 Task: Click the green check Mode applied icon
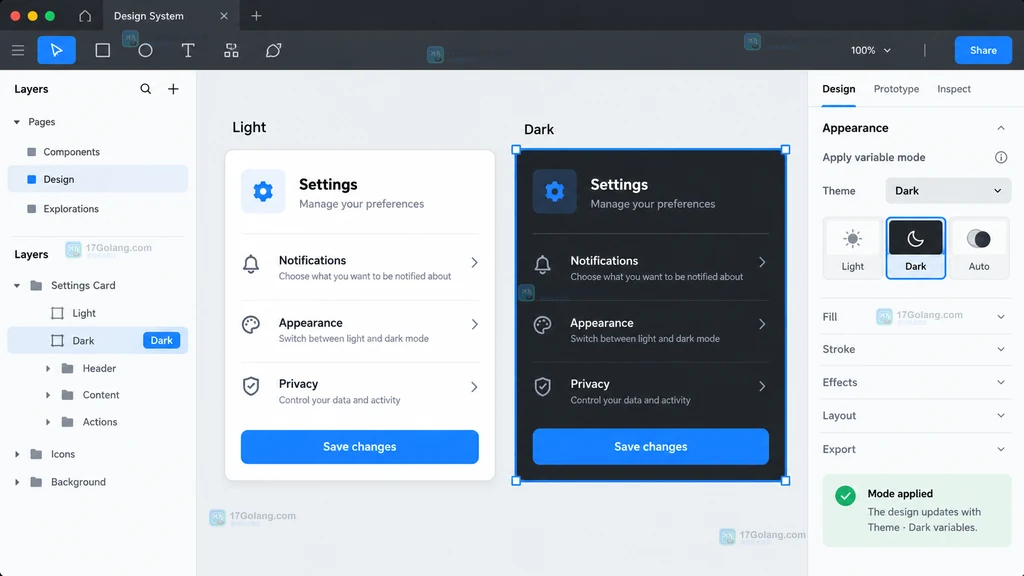[845, 496]
